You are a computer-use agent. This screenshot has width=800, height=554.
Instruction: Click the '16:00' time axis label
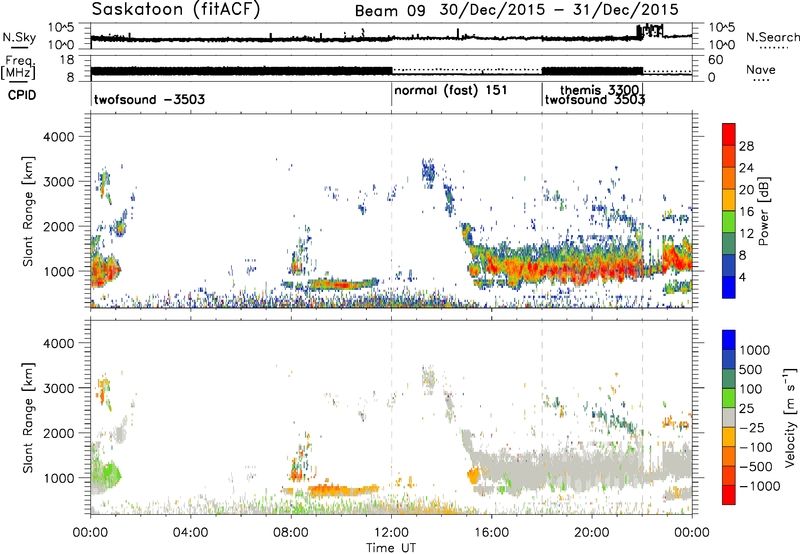point(491,533)
